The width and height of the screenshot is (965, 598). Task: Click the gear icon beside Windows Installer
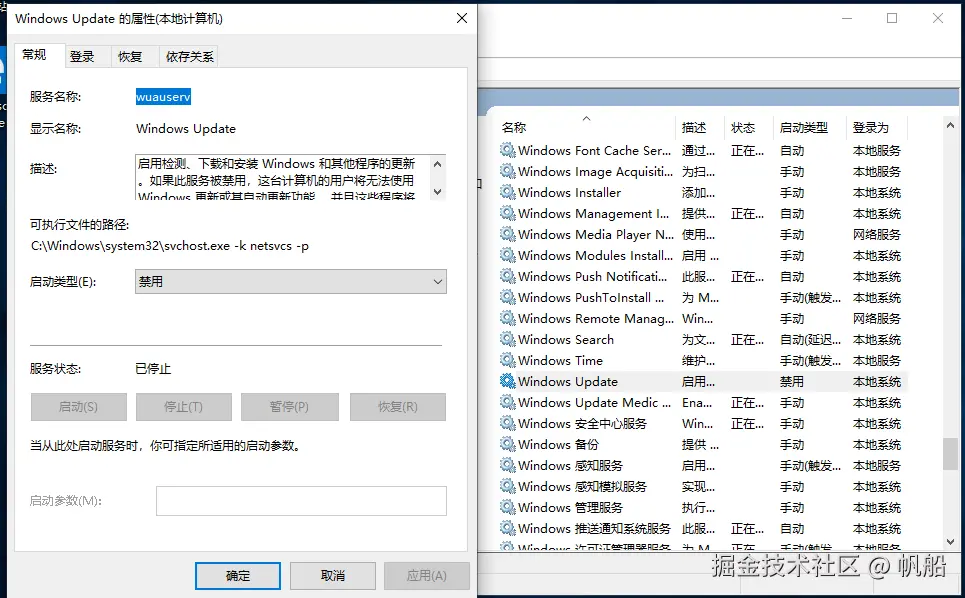click(507, 192)
